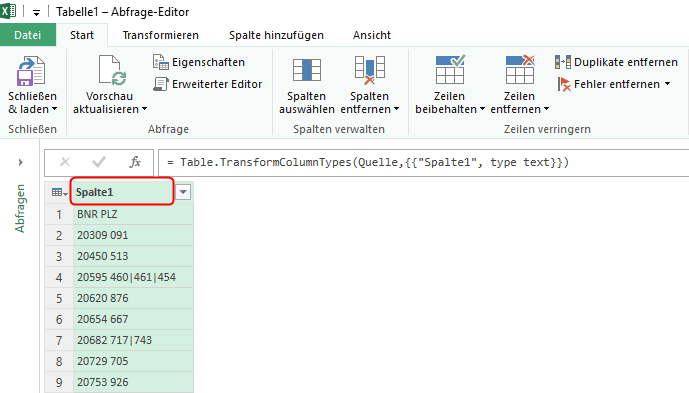Viewport: 689px width, 393px height.
Task: Confirm the formula with the checkmark
Action: [99, 162]
